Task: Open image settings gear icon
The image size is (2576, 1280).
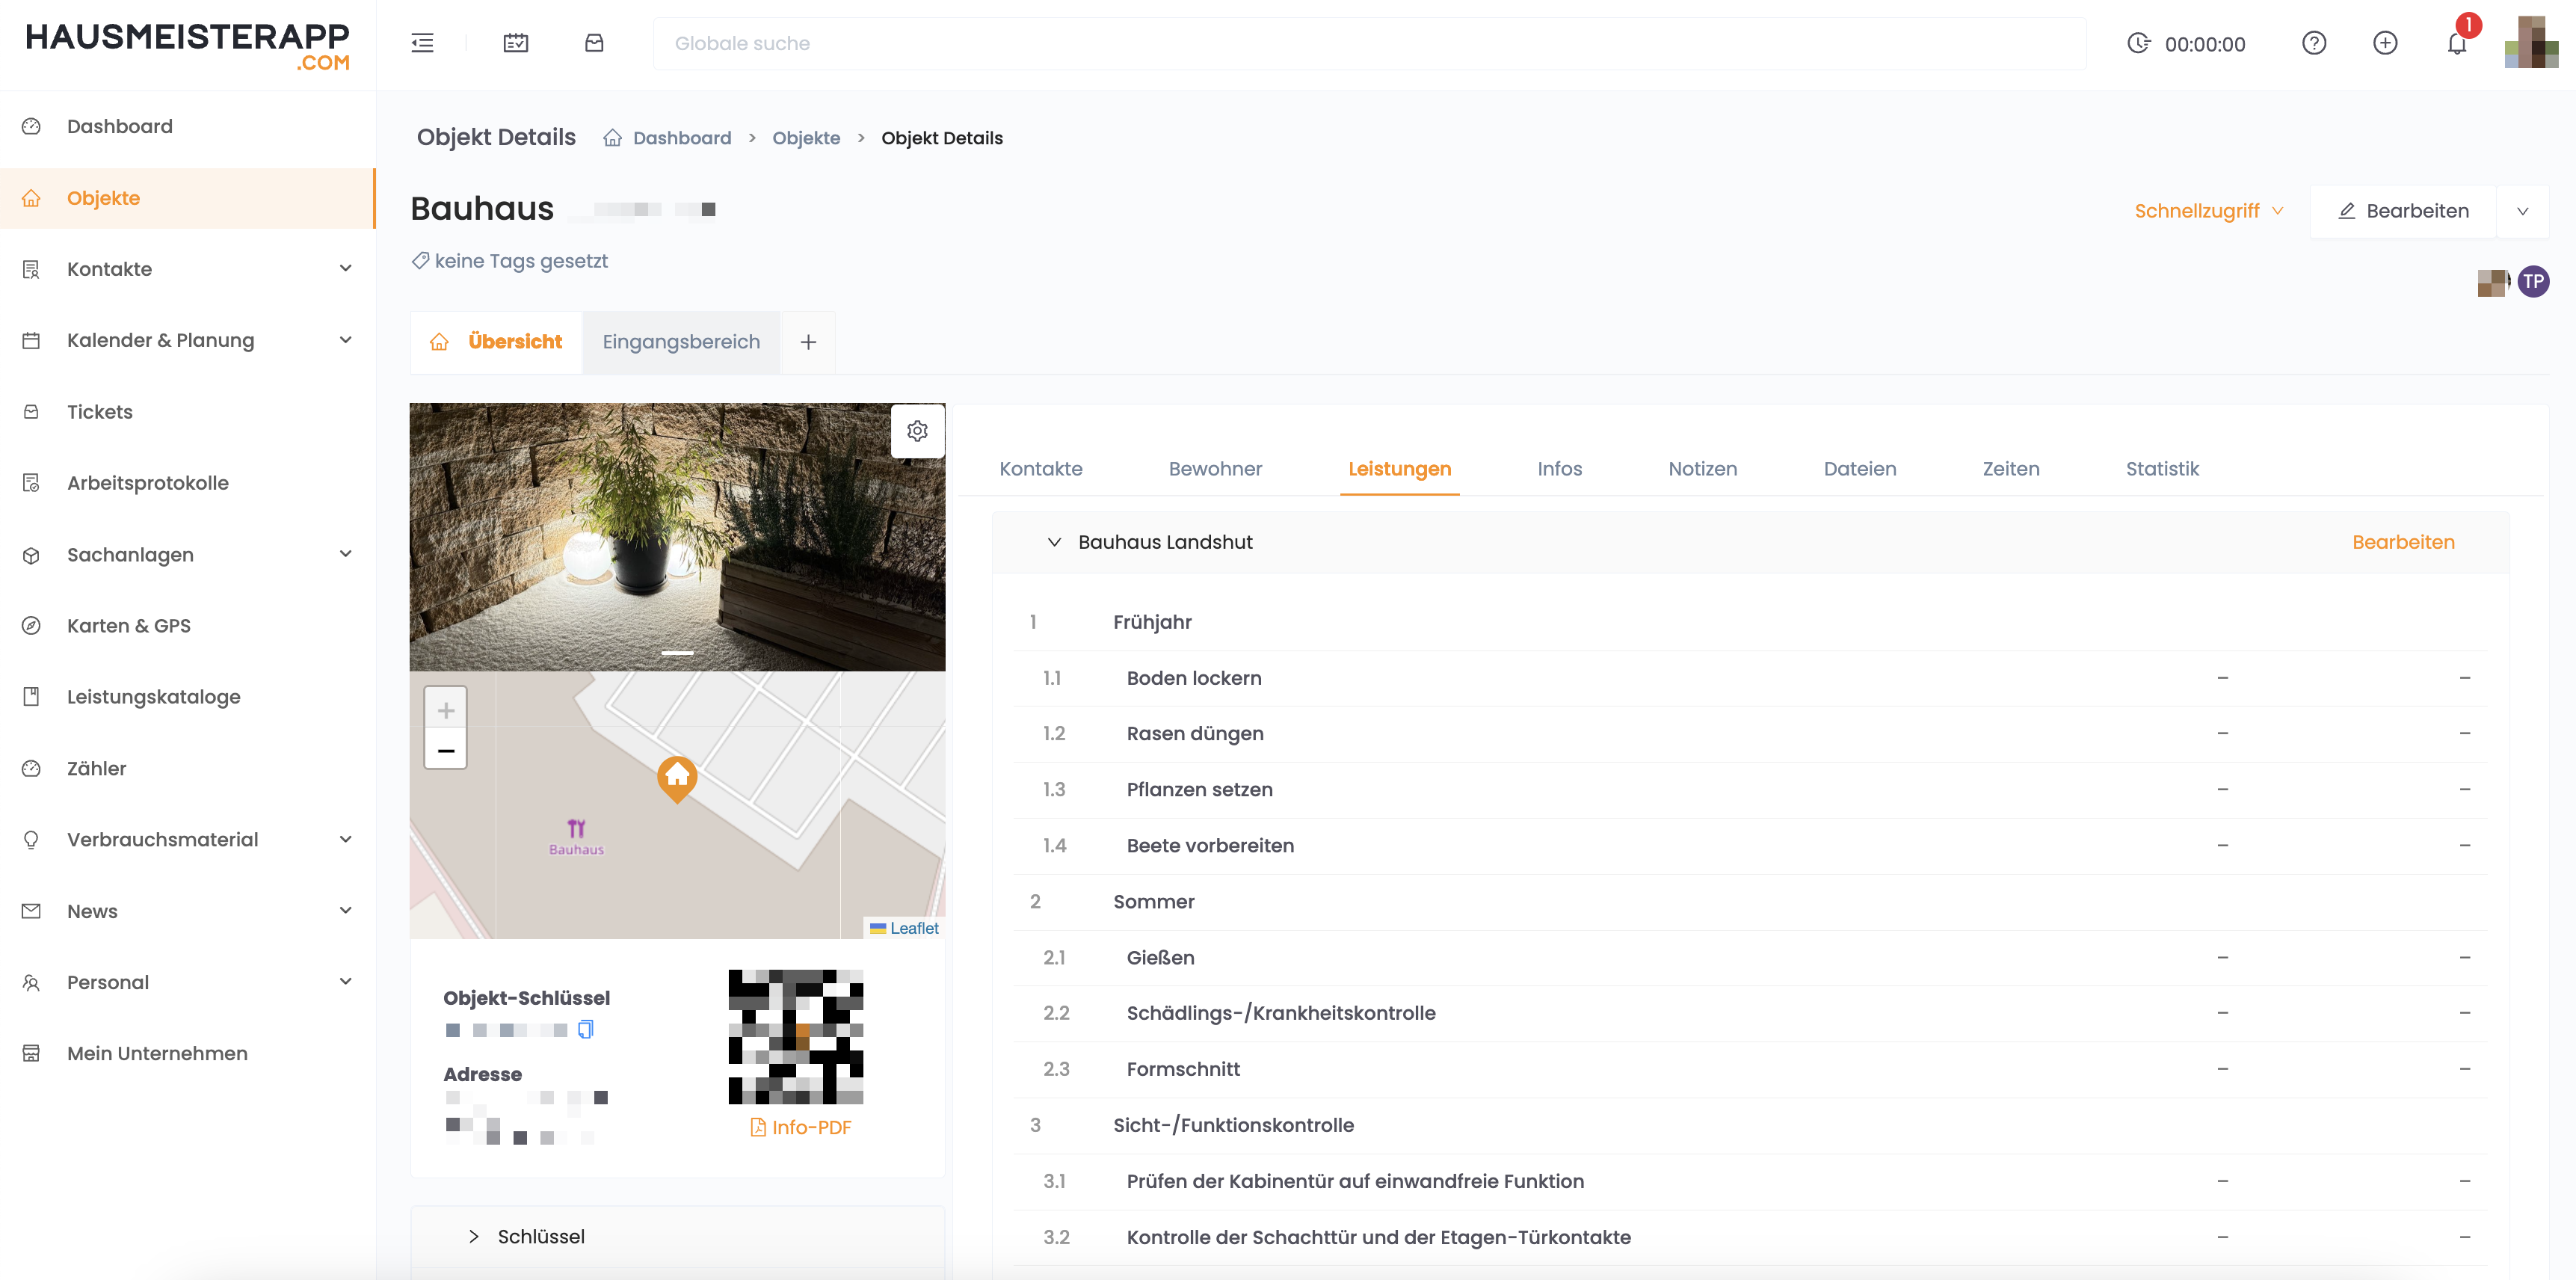Action: point(917,431)
